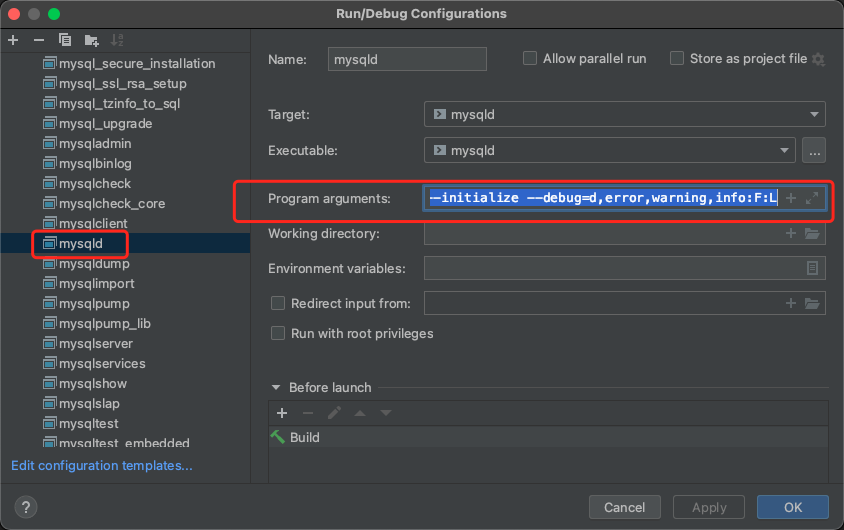Move Before launch task up
The image size is (844, 530).
(x=360, y=413)
